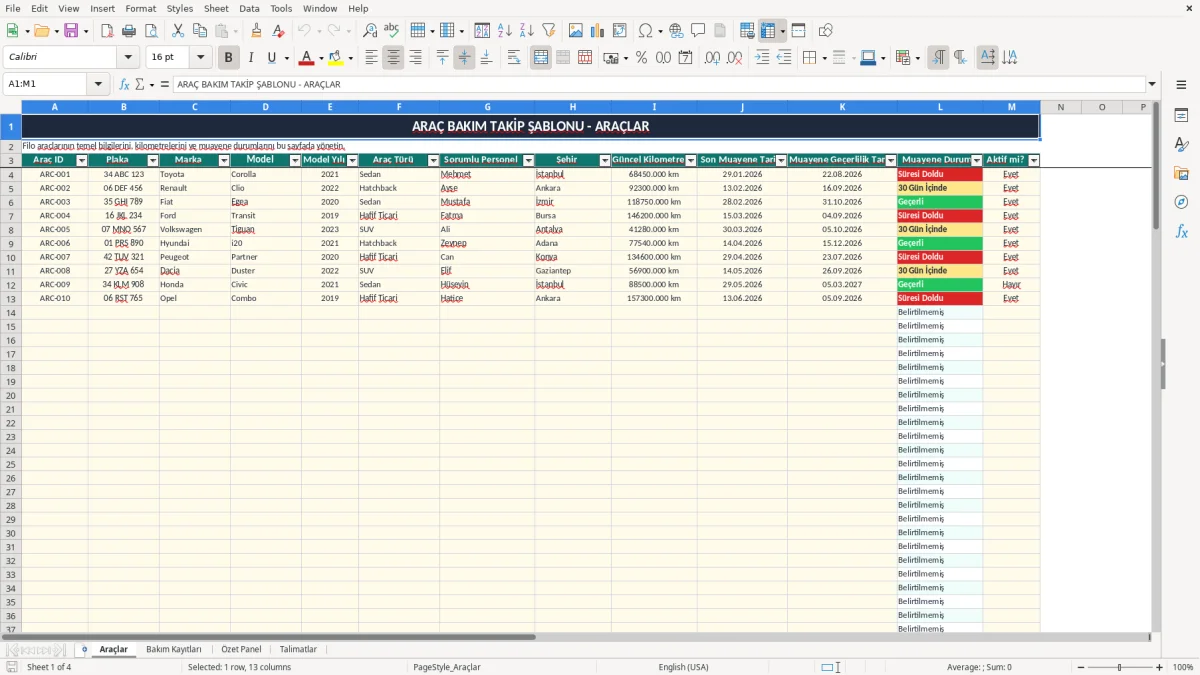Open sidebar Gallery icon

coord(1181,173)
